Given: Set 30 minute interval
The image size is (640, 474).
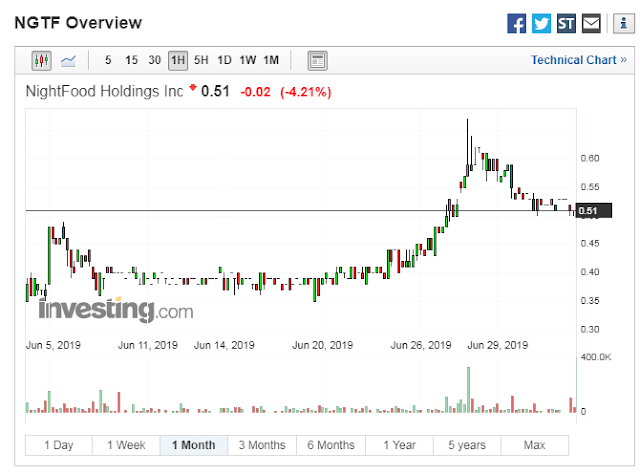Looking at the screenshot, I should (154, 60).
